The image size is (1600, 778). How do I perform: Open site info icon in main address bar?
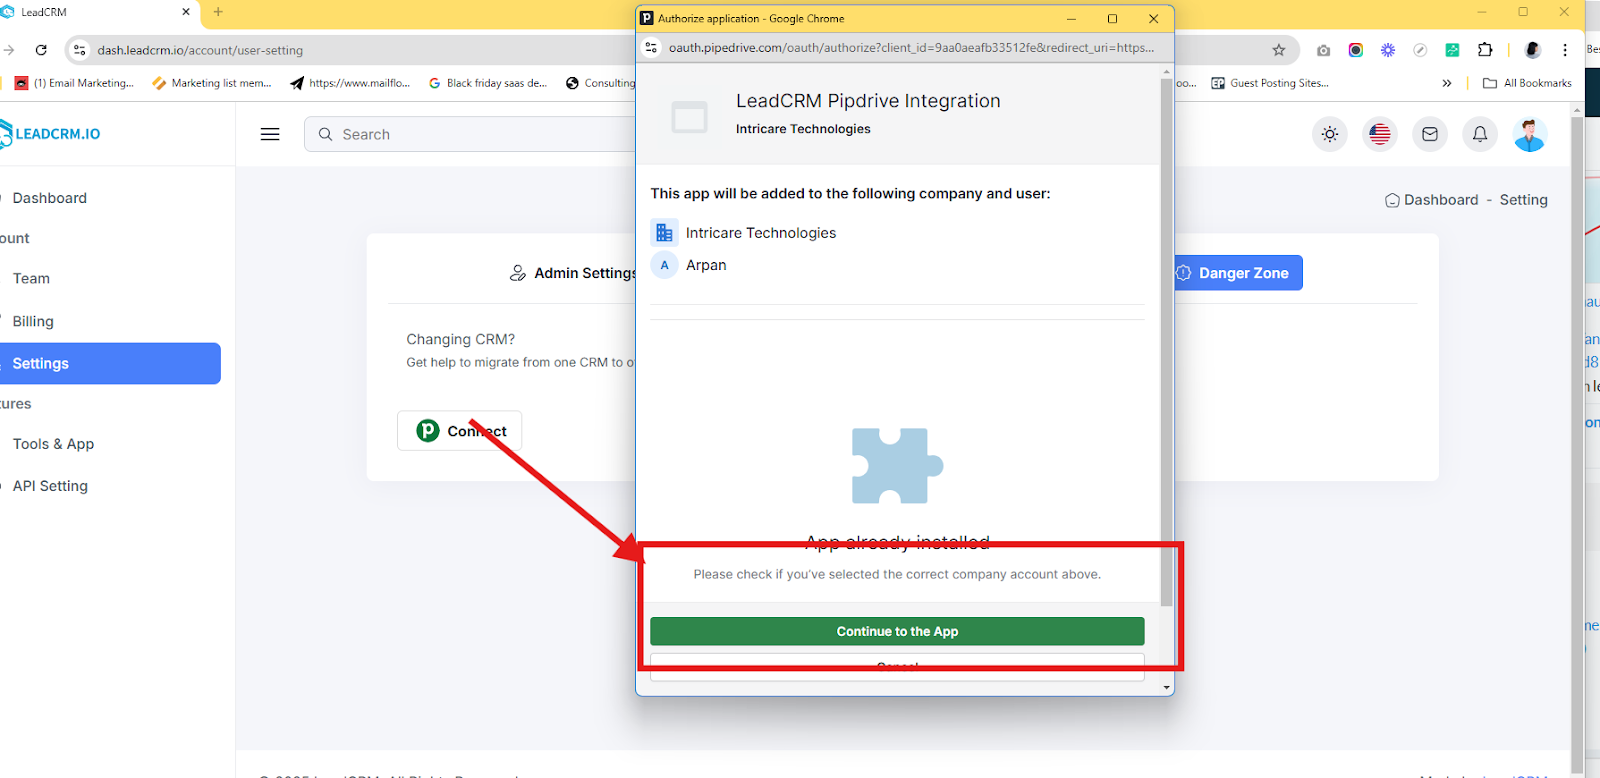(80, 50)
